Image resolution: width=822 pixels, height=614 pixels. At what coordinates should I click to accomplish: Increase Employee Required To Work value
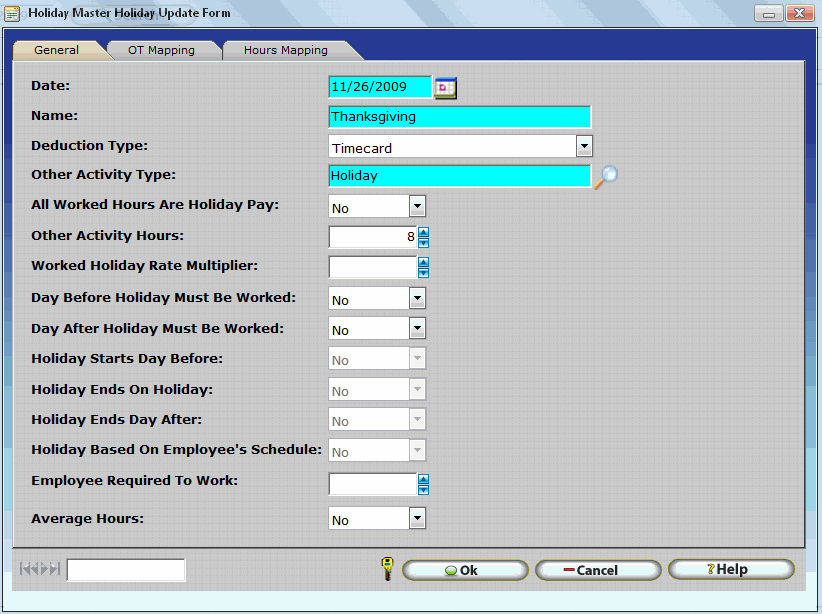coord(424,480)
